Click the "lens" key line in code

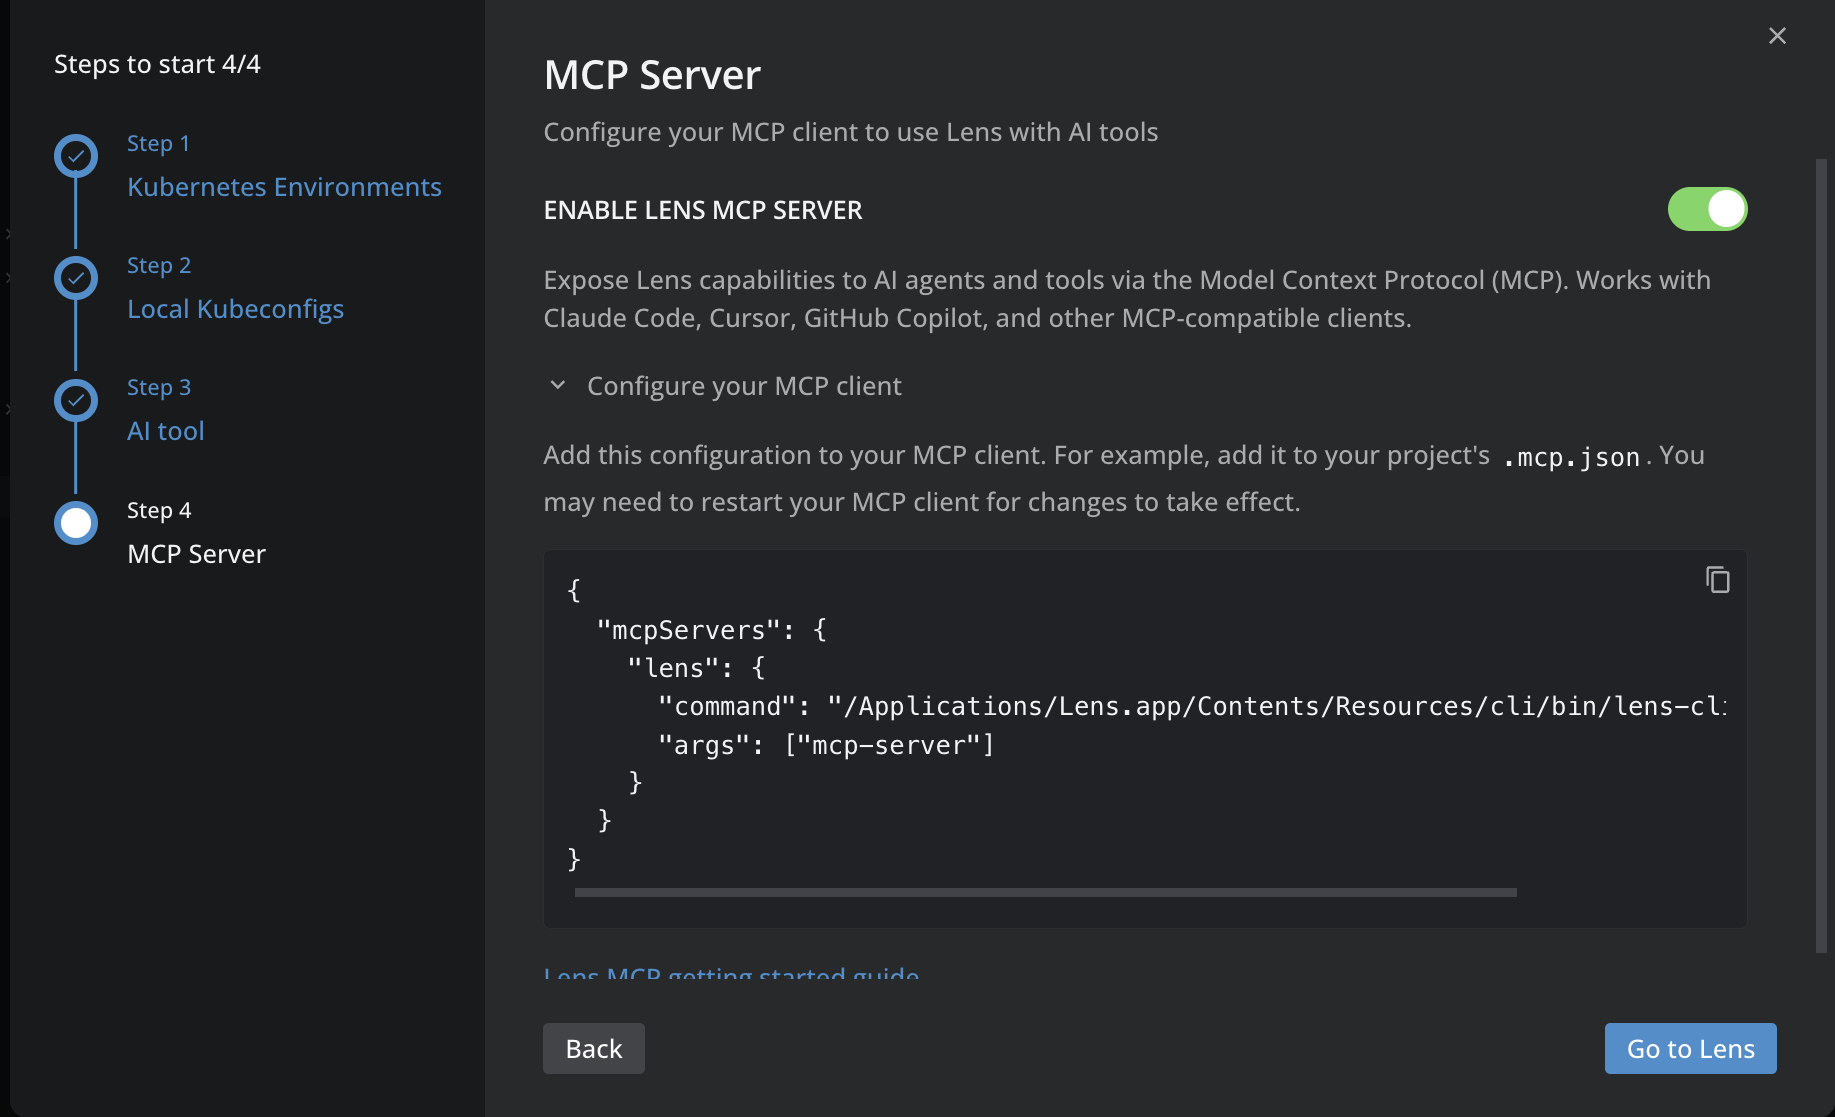pos(696,668)
